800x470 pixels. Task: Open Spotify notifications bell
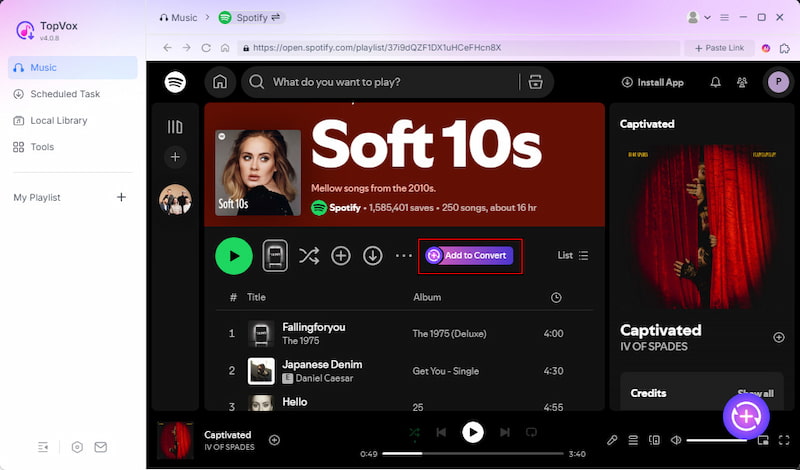pos(716,82)
